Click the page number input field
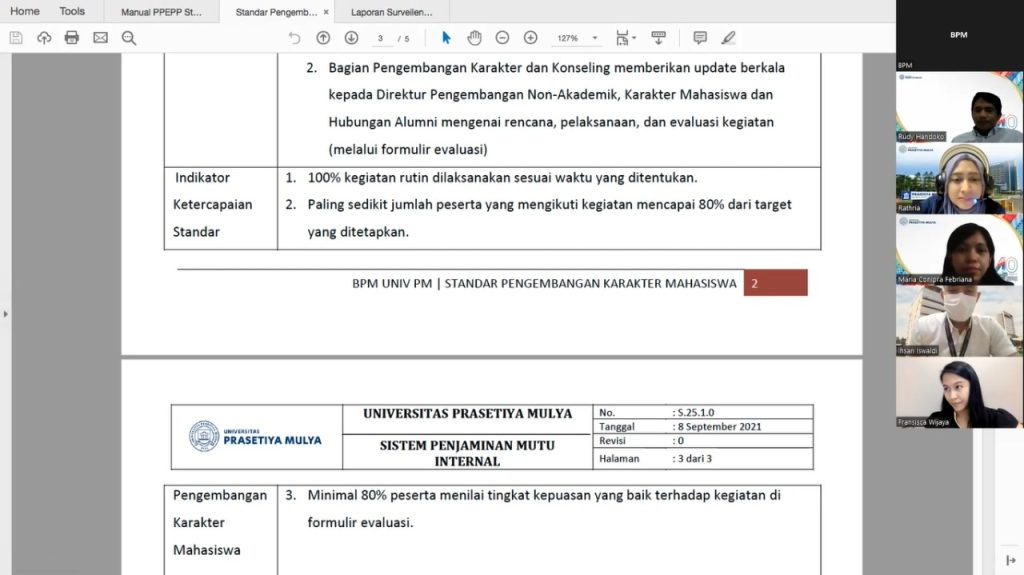1024x575 pixels. (x=381, y=39)
